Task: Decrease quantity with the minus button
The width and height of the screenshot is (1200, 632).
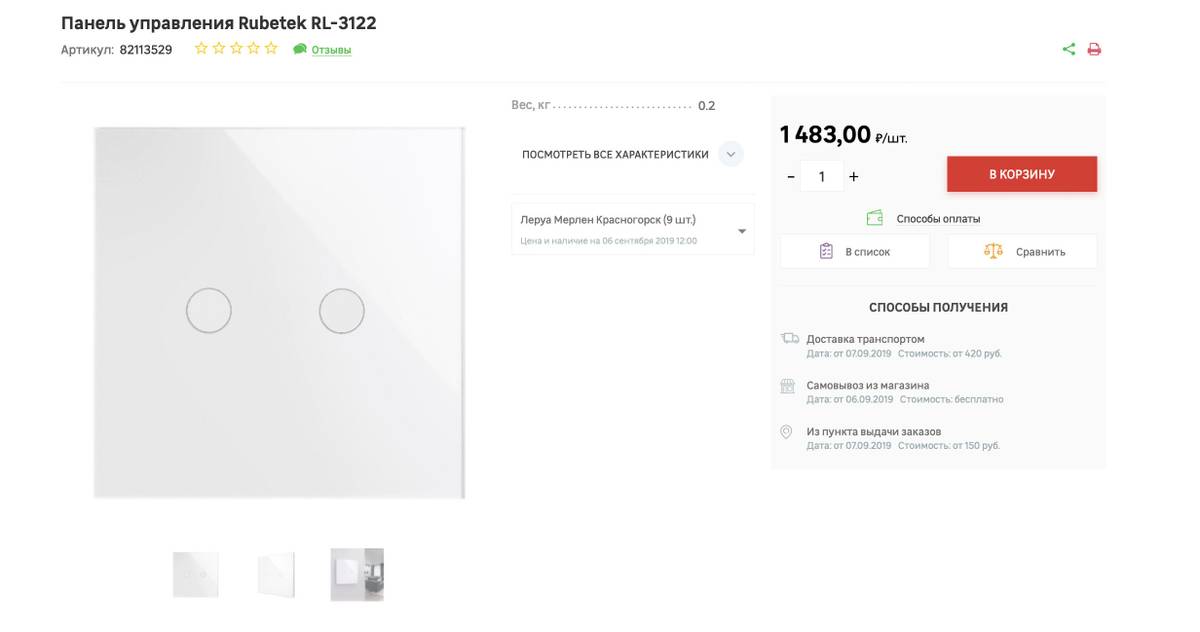Action: [791, 177]
